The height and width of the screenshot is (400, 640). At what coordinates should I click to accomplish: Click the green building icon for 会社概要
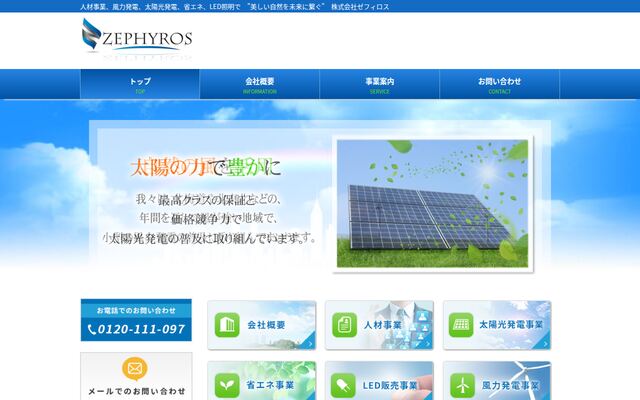click(227, 325)
